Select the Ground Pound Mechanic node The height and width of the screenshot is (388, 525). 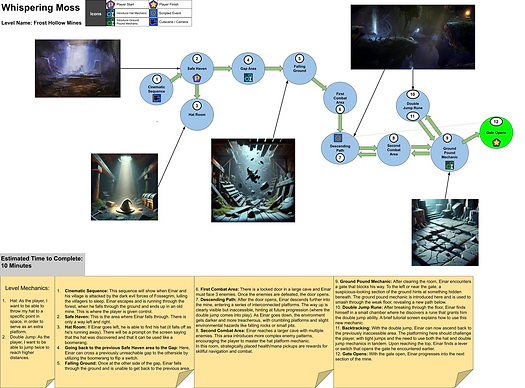(x=449, y=152)
